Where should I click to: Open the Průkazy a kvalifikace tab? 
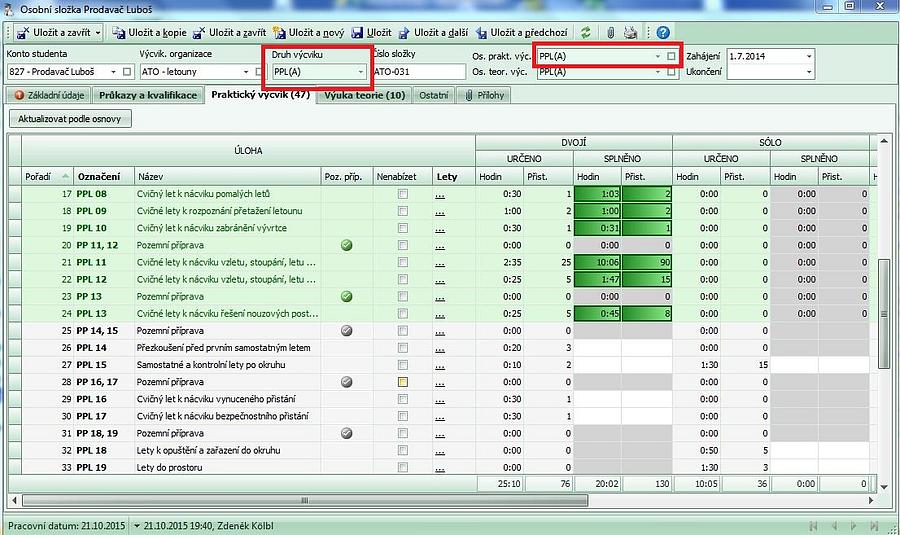coord(148,95)
